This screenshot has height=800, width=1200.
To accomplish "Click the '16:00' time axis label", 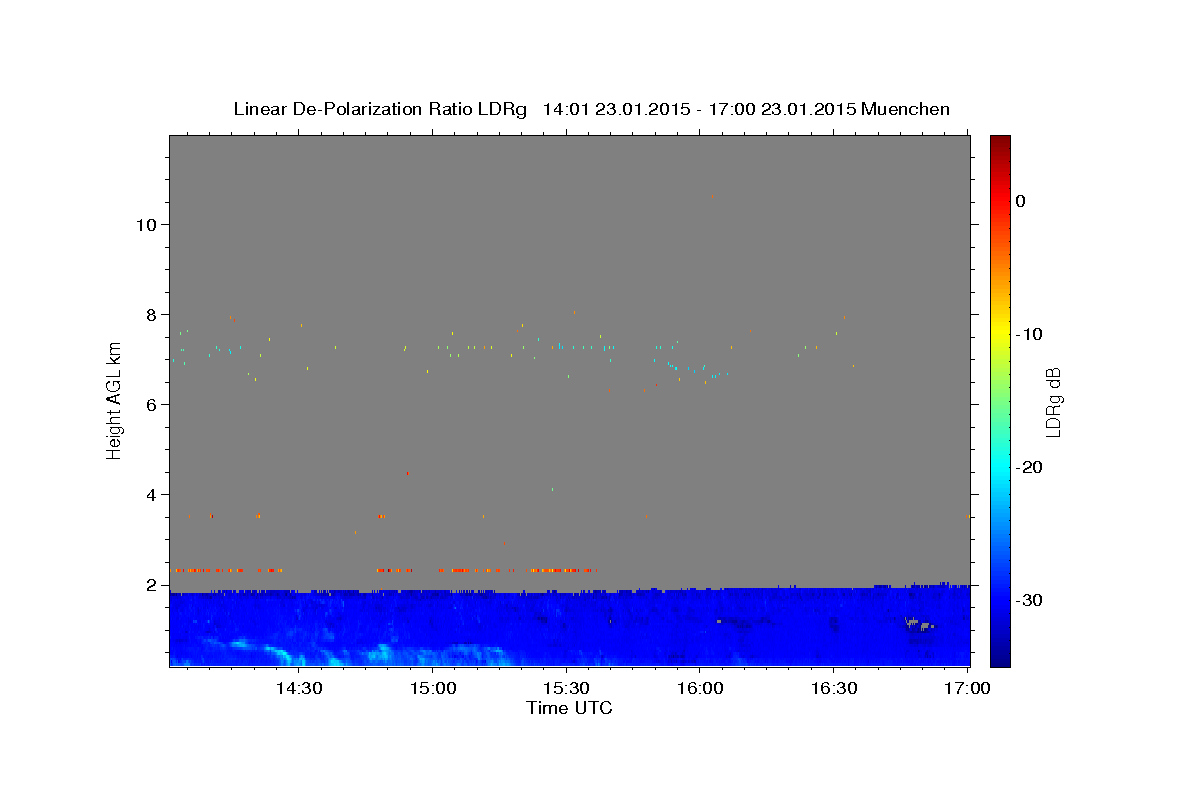I will coord(700,688).
